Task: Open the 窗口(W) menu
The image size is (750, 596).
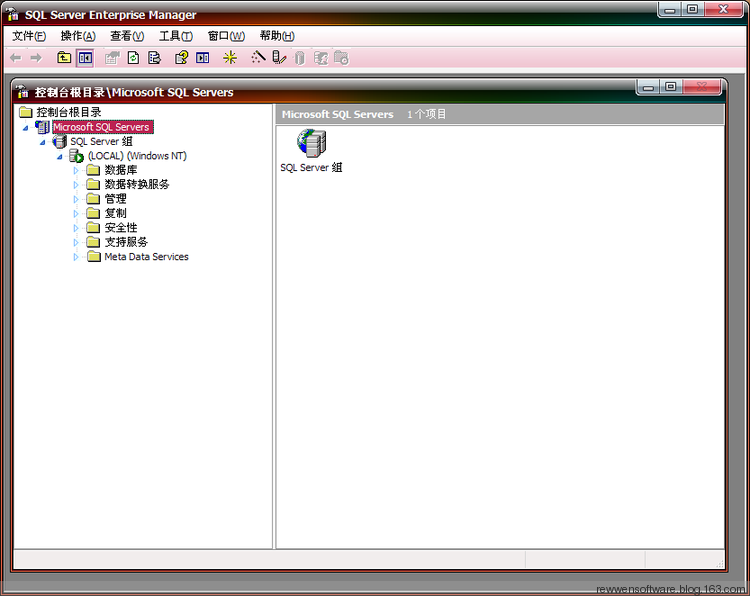Action: click(226, 36)
